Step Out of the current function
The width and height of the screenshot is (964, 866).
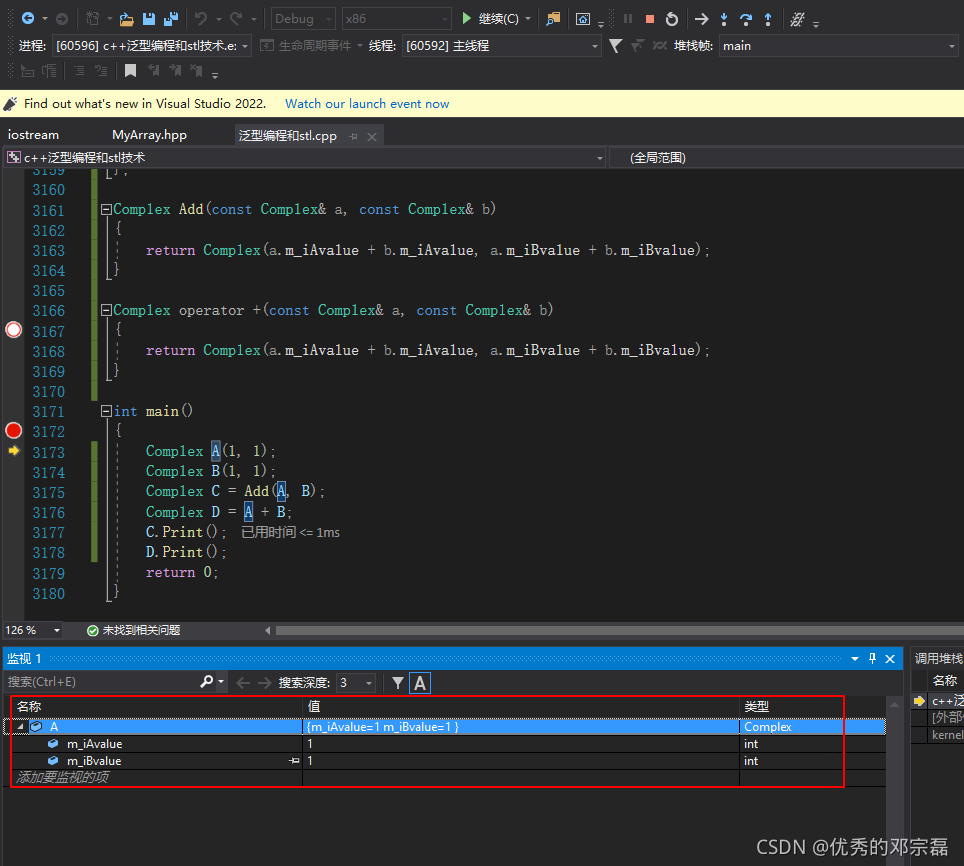[x=768, y=19]
